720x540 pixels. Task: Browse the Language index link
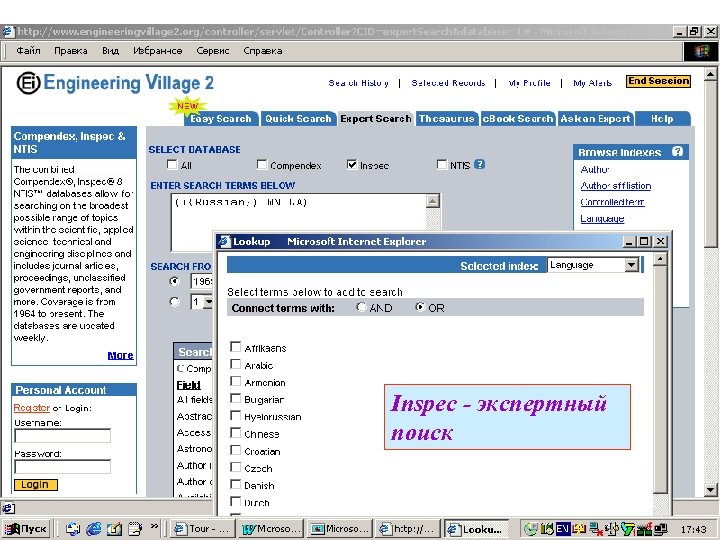click(602, 219)
